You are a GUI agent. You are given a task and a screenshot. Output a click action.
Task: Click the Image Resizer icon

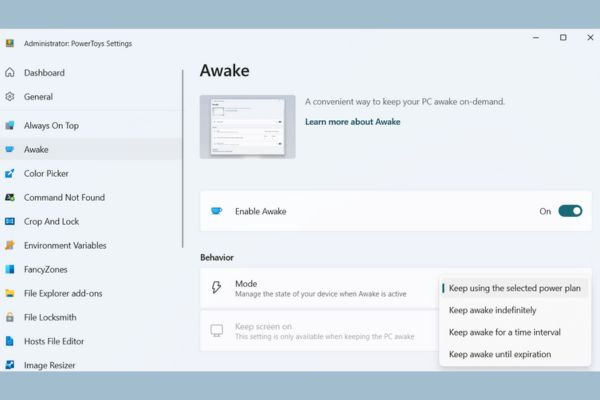pyautogui.click(x=10, y=365)
